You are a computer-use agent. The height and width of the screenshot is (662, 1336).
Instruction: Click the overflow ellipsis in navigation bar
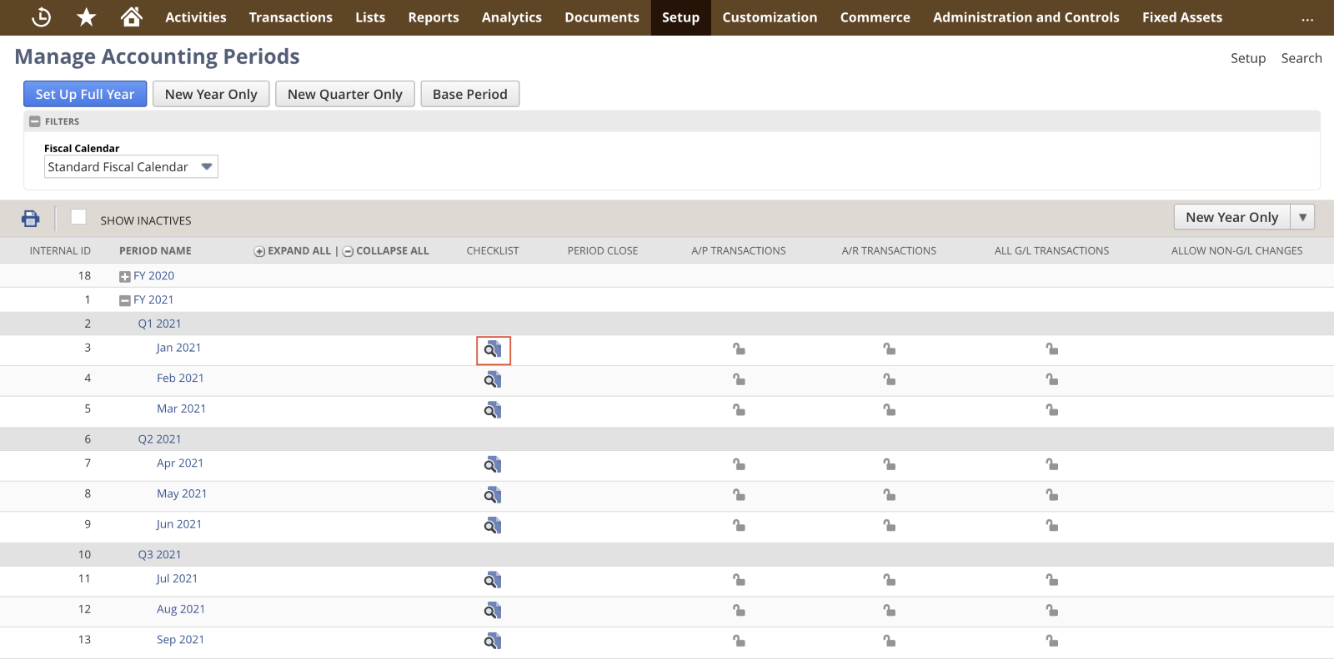(x=1306, y=18)
